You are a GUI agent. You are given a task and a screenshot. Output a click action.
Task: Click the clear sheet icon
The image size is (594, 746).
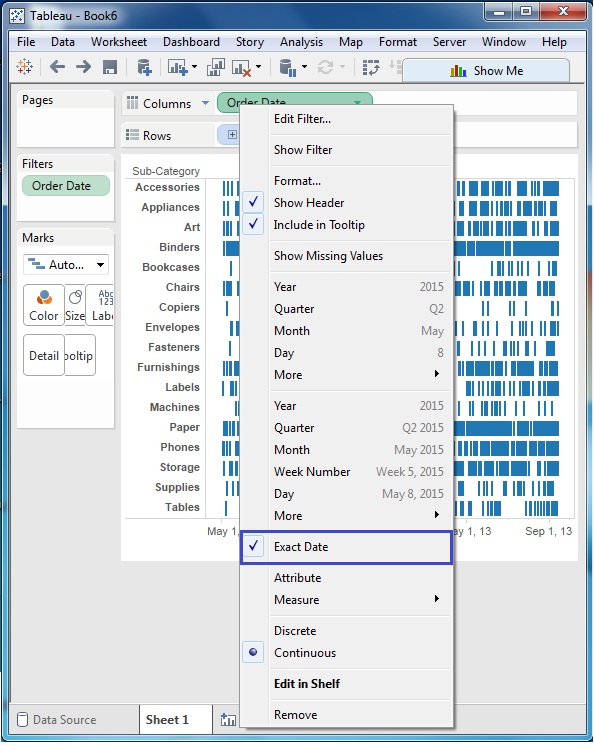241,68
